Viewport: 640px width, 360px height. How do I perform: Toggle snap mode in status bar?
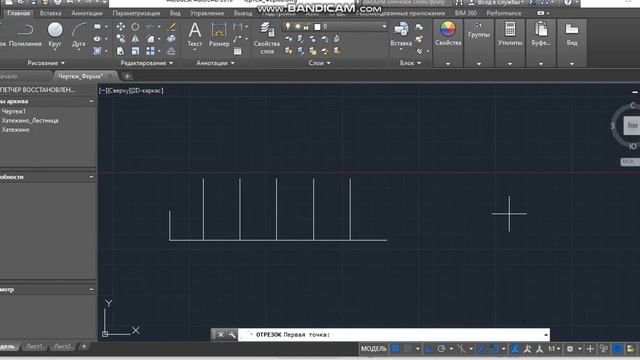(x=407, y=349)
